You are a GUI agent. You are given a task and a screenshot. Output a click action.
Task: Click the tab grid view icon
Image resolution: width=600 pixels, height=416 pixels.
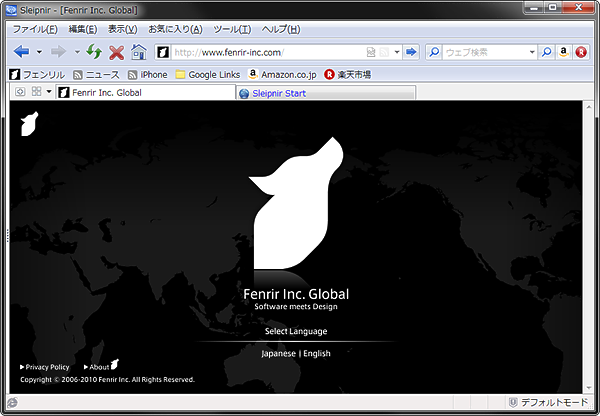(x=36, y=91)
